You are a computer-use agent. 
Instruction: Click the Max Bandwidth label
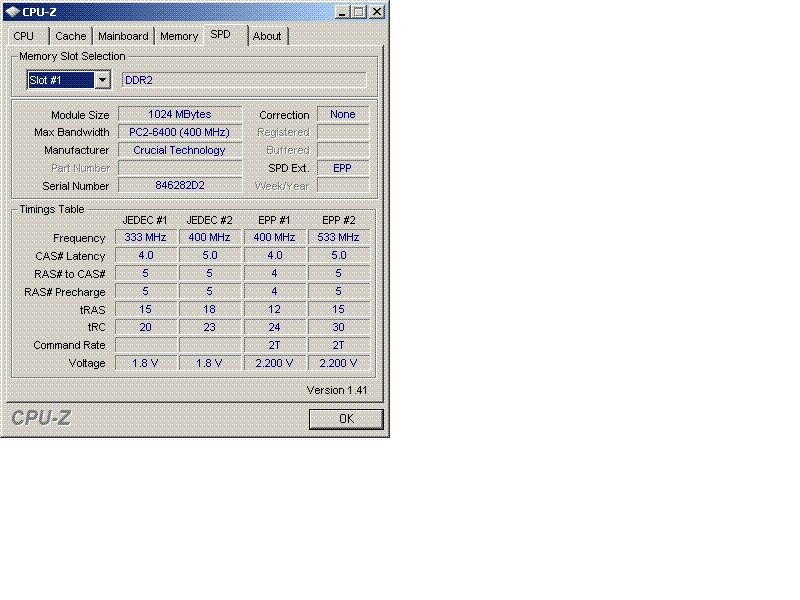[72, 133]
